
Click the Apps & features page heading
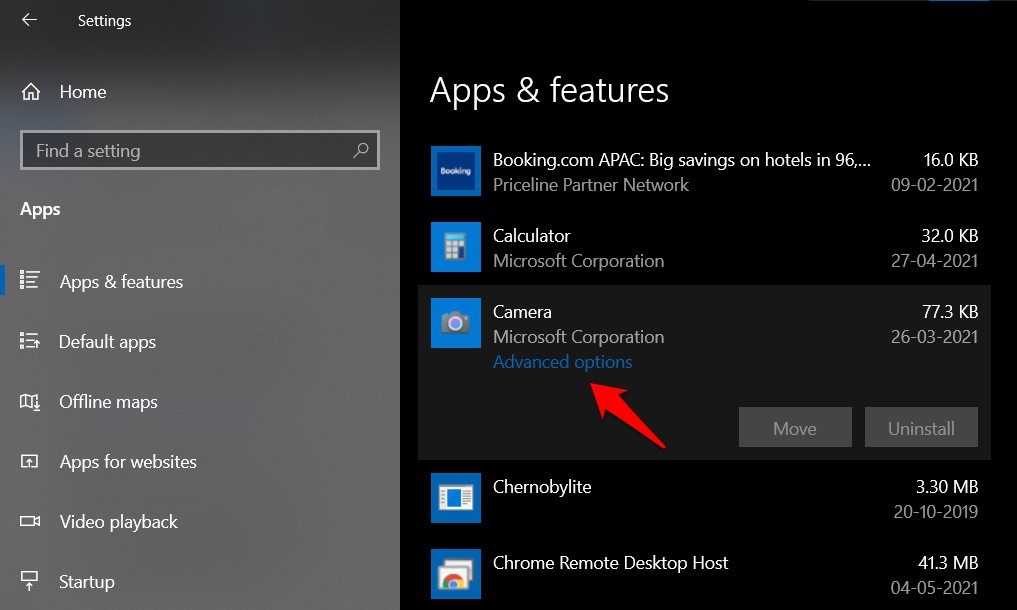pyautogui.click(x=549, y=90)
